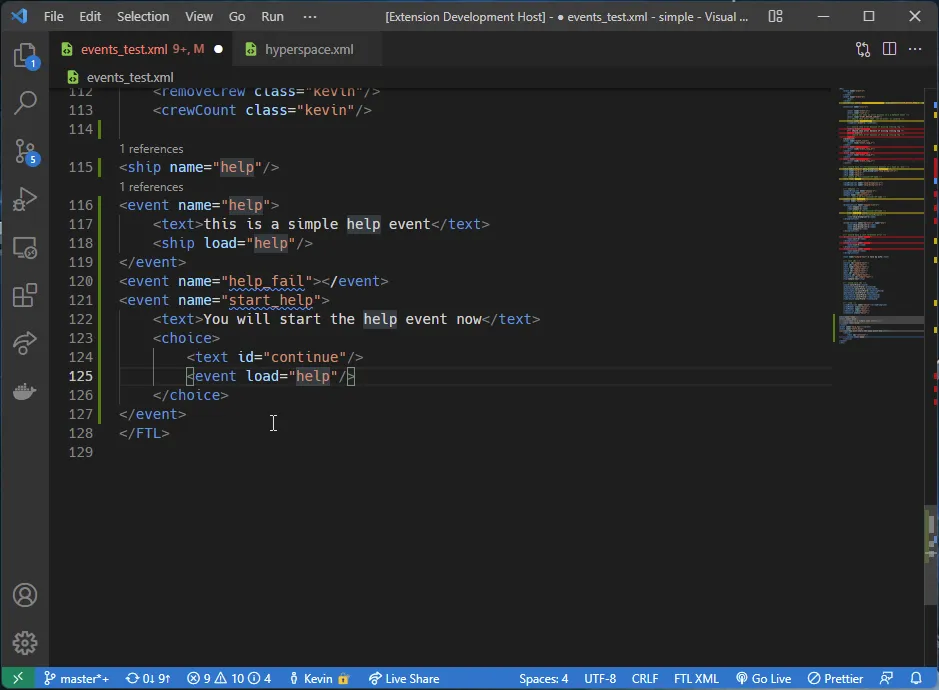Click line number 116 in gutter
The height and width of the screenshot is (690, 939).
[80, 205]
